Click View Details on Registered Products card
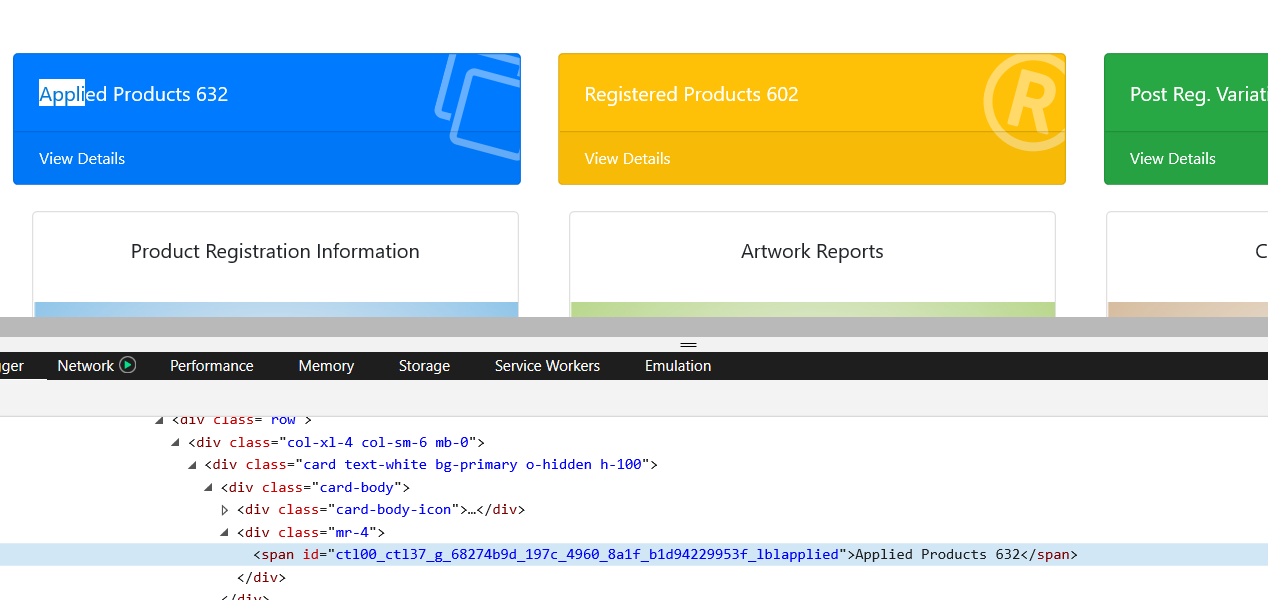Image resolution: width=1268 pixels, height=600 pixels. click(627, 158)
